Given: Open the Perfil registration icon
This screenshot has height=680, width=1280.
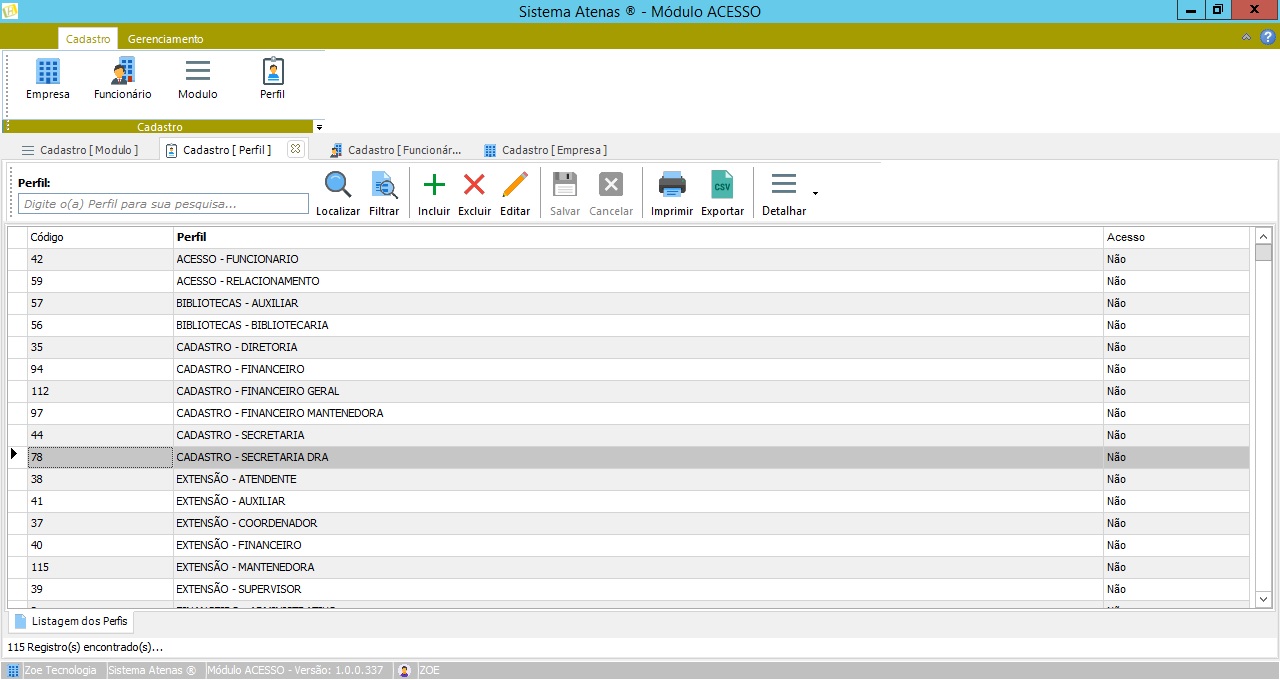Looking at the screenshot, I should point(273,72).
